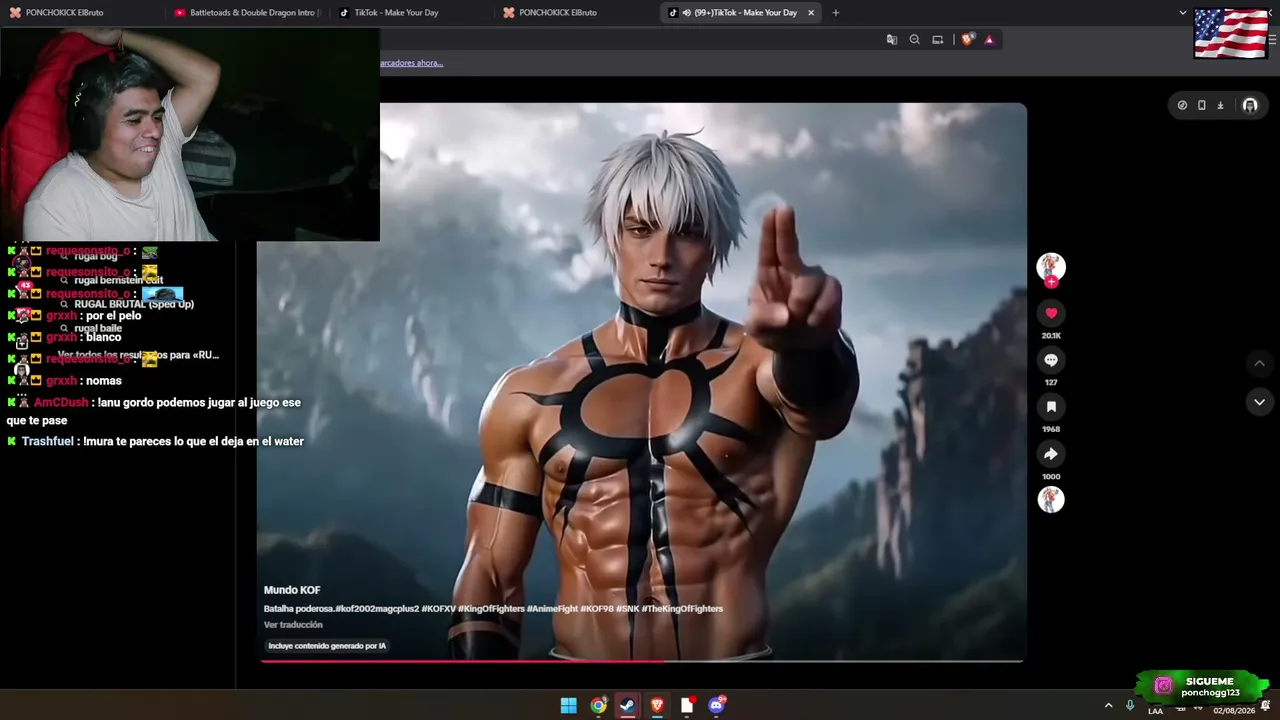
Task: Open Brave browser from the taskbar
Action: click(657, 706)
